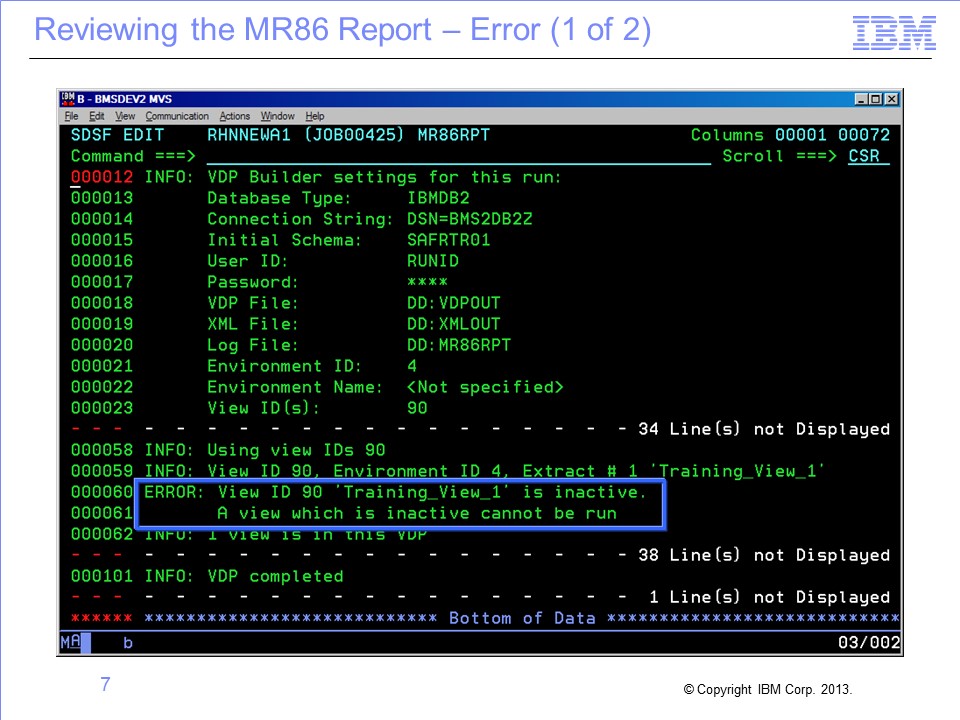Click the DD:VDPOUT value
This screenshot has height=720, width=960.
pos(454,303)
